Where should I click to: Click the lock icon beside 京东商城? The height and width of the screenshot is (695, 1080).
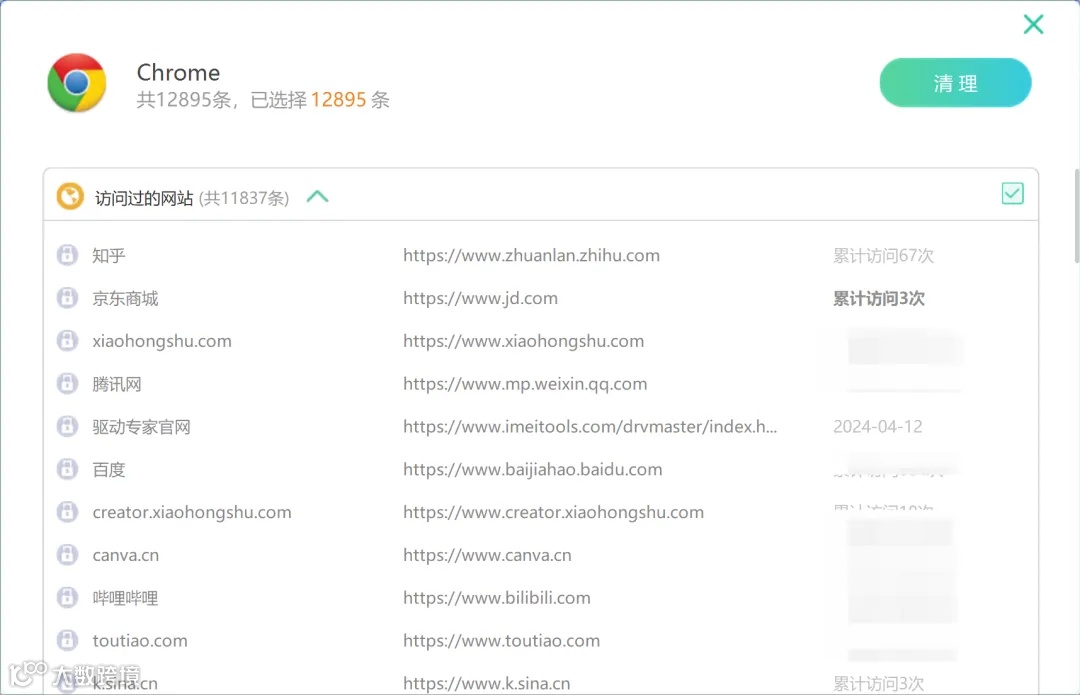pyautogui.click(x=67, y=298)
